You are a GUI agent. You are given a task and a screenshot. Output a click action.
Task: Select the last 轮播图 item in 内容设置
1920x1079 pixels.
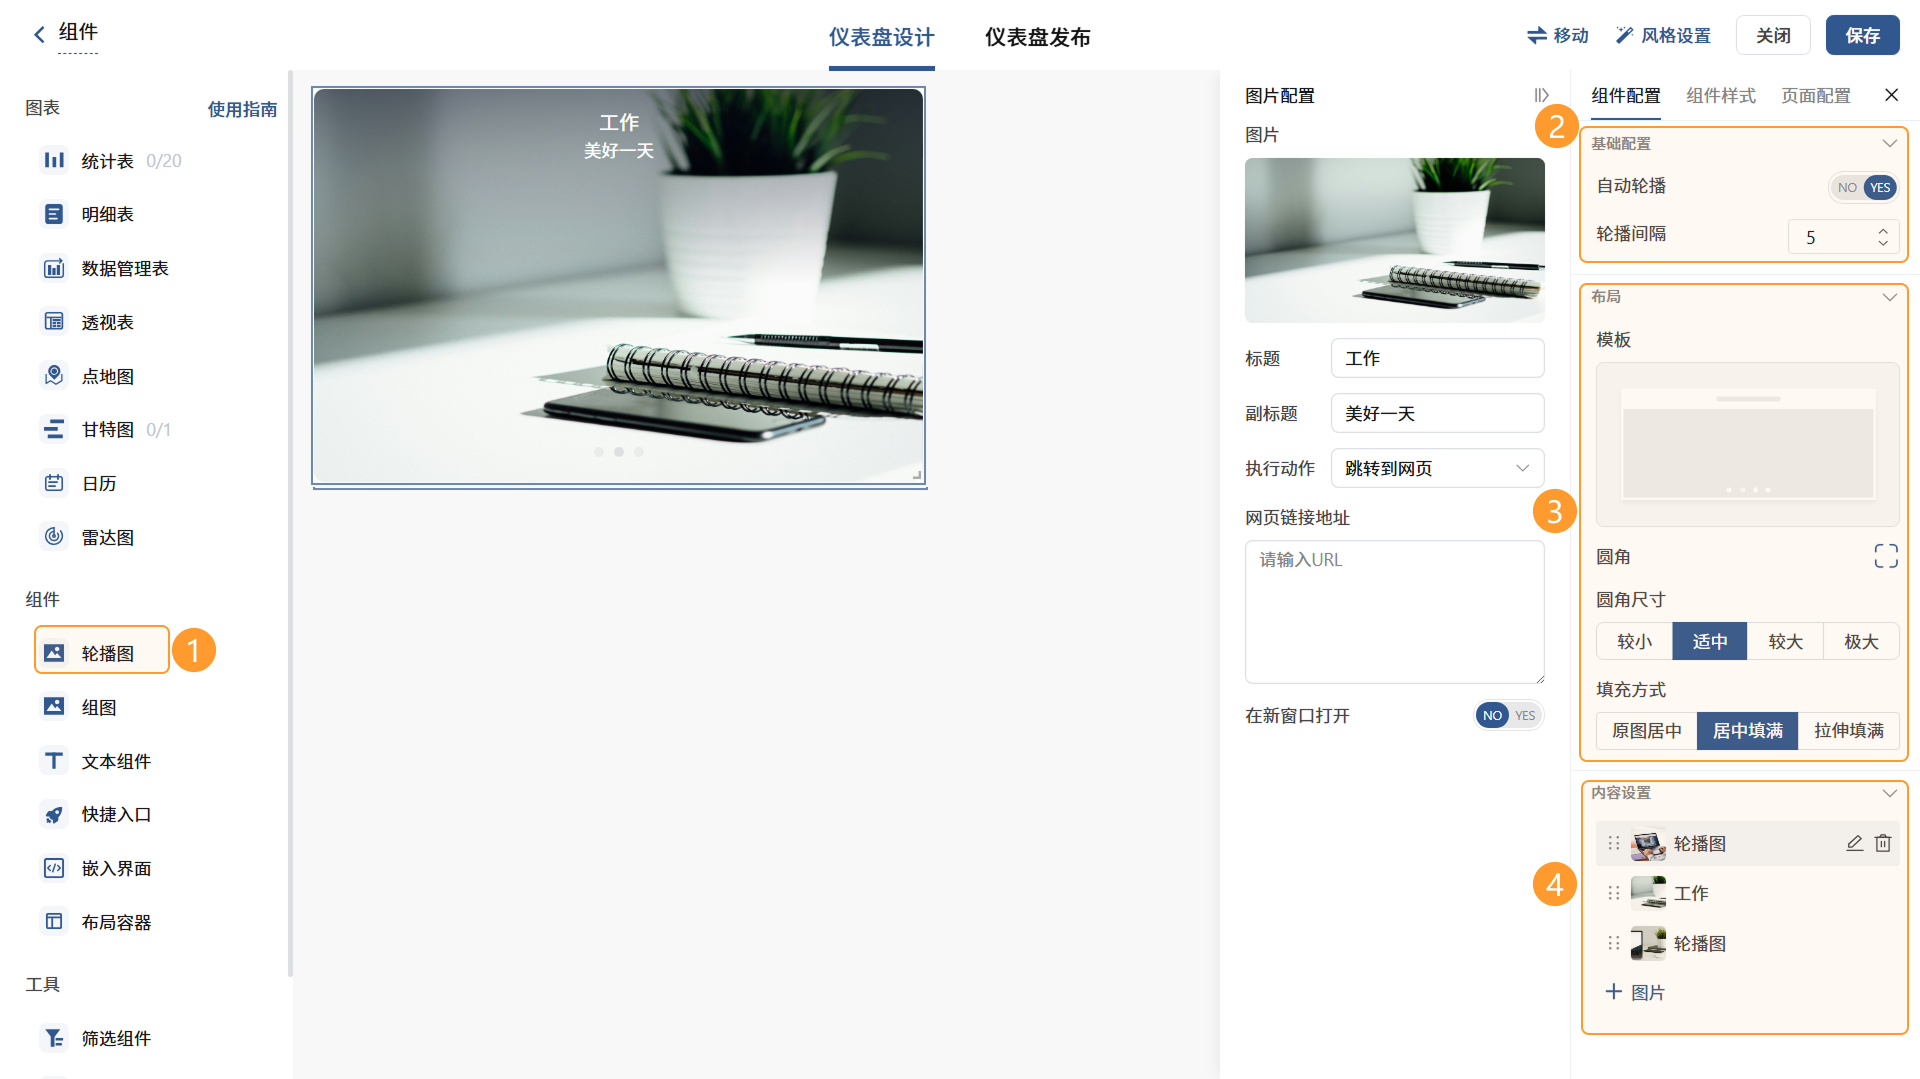coord(1747,943)
